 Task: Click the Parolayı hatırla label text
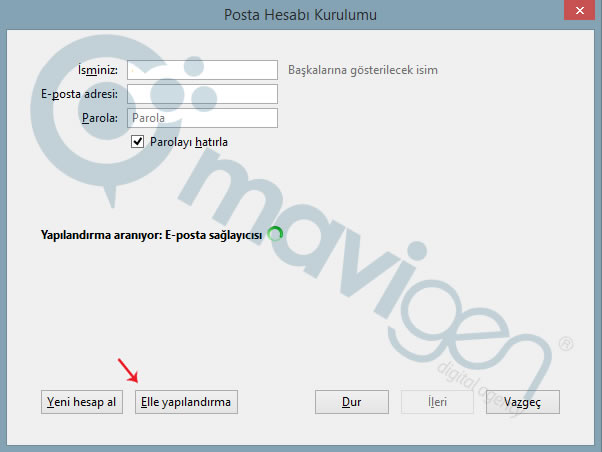(189, 142)
